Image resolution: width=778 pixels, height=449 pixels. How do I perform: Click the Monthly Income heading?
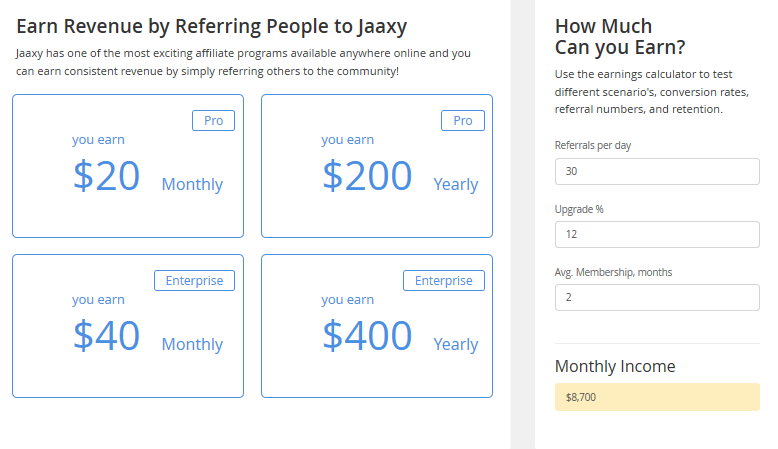click(x=615, y=366)
